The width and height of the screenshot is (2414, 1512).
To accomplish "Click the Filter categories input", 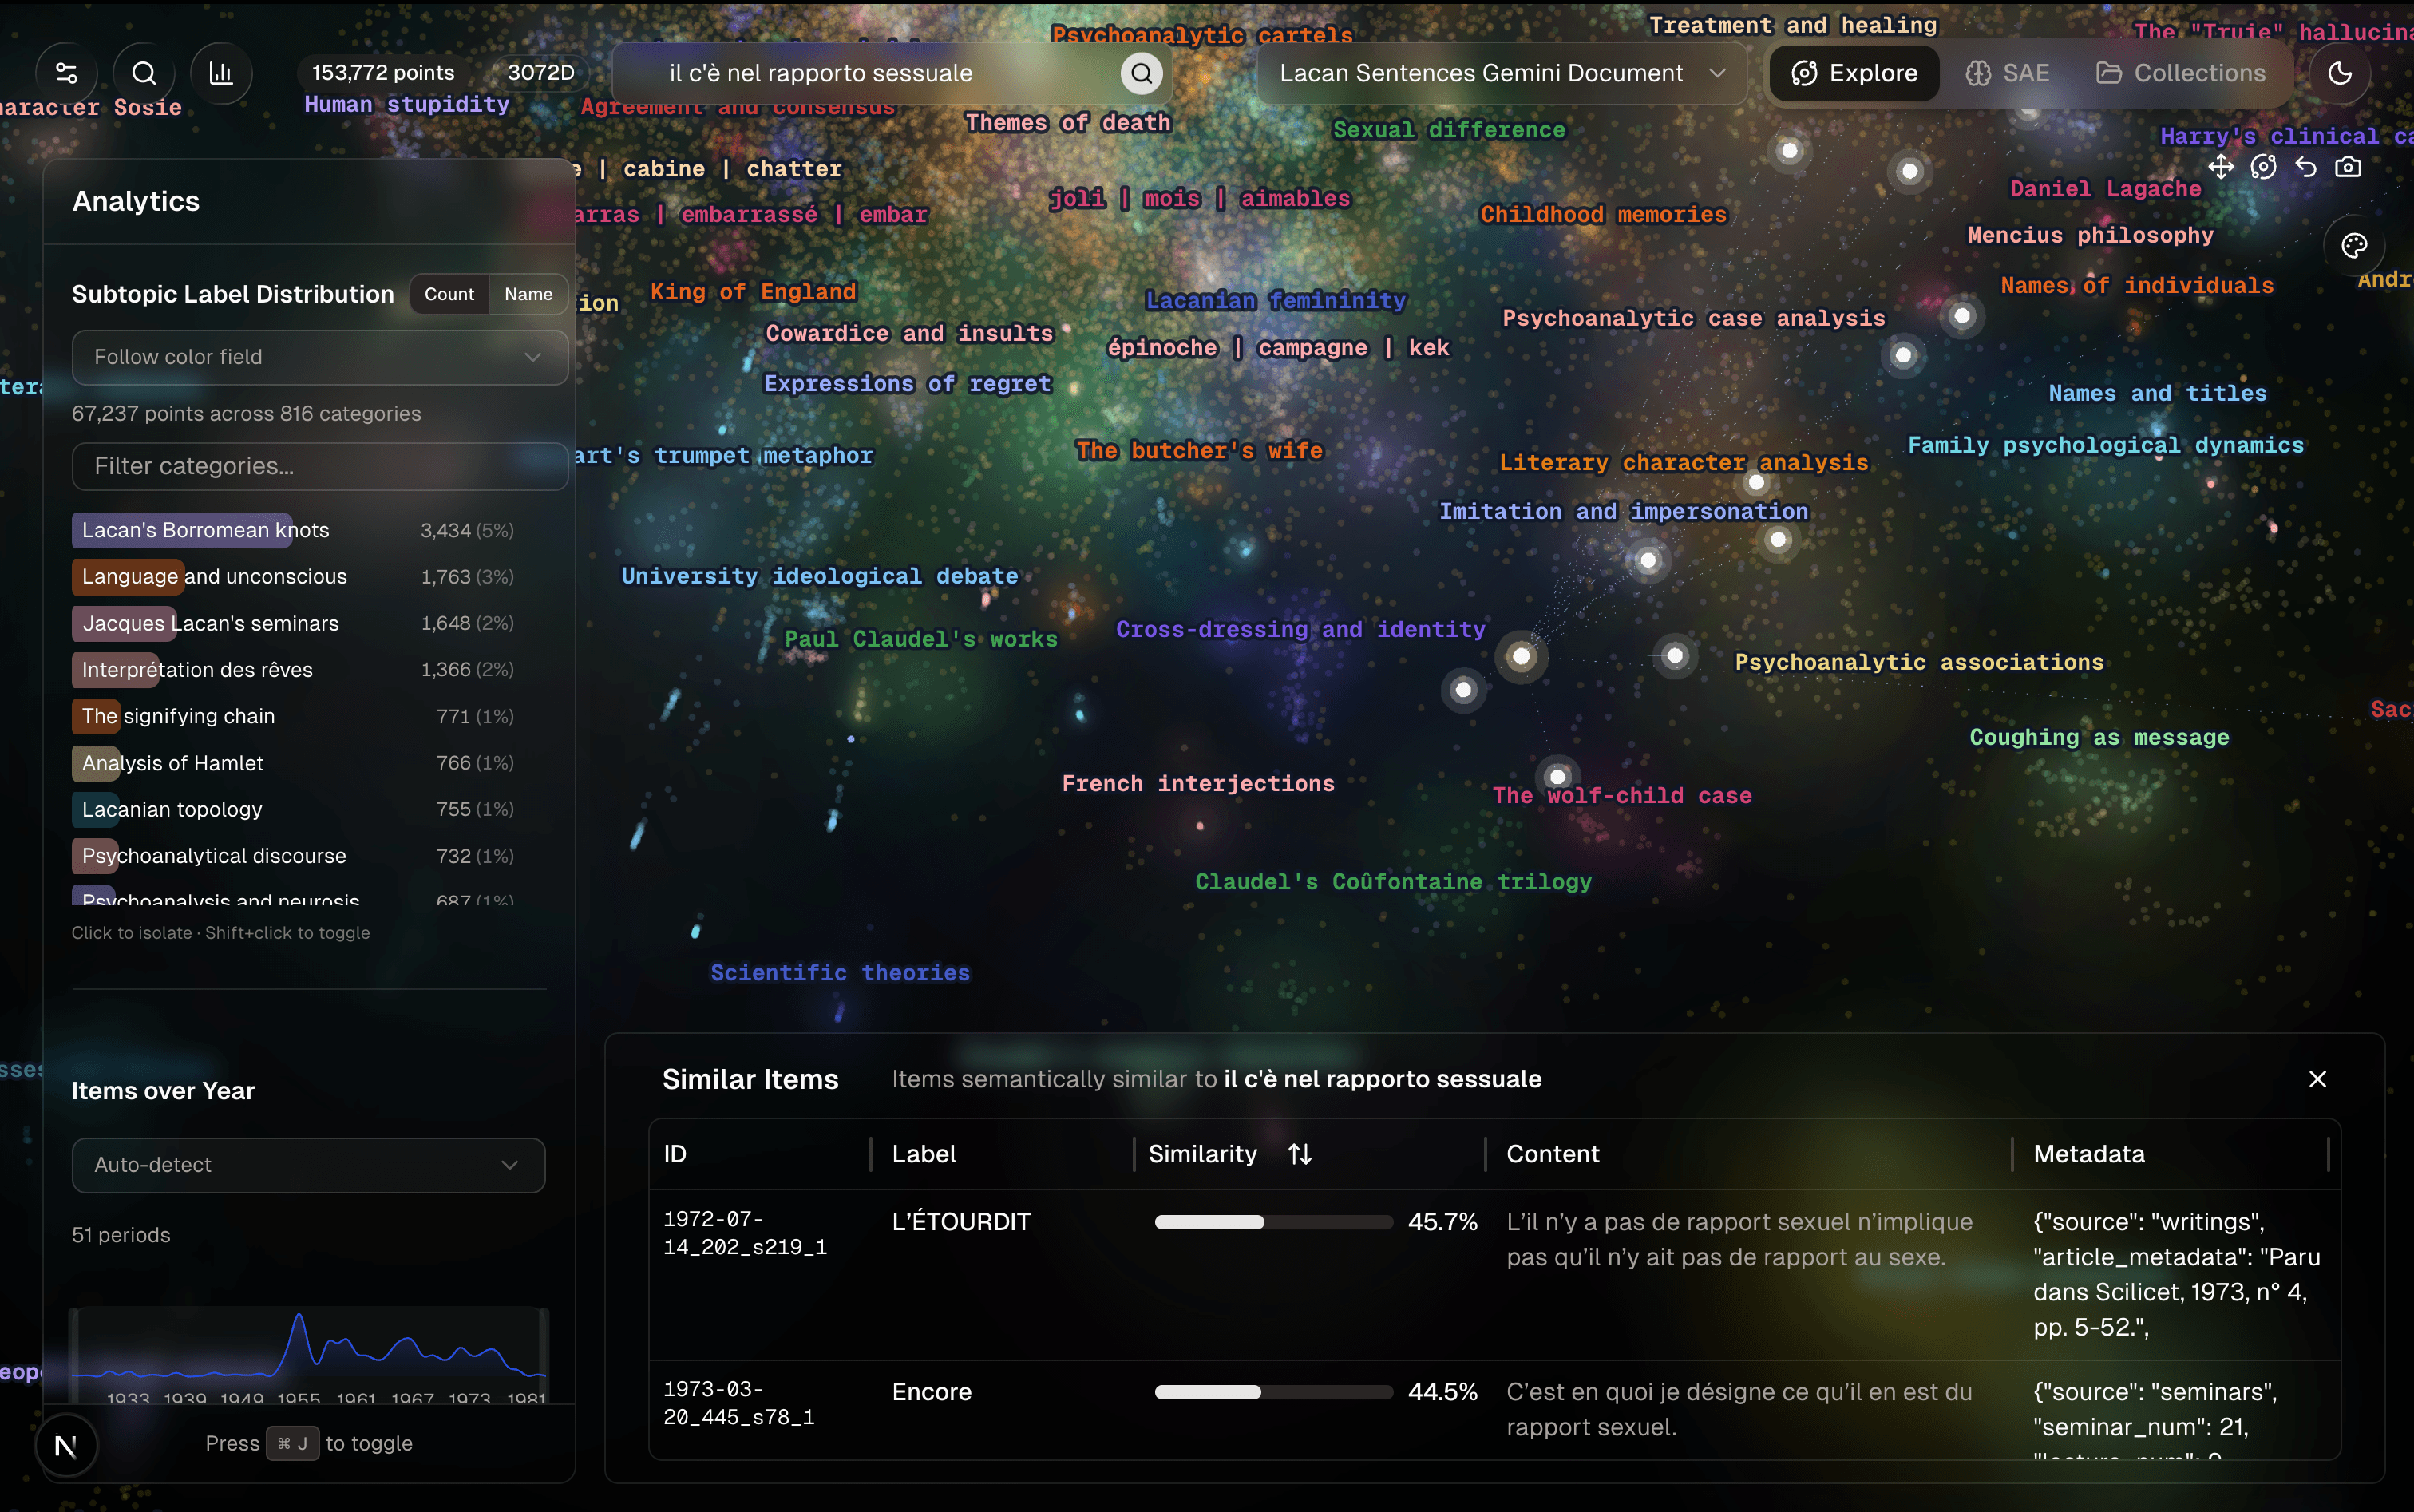I will coord(320,466).
